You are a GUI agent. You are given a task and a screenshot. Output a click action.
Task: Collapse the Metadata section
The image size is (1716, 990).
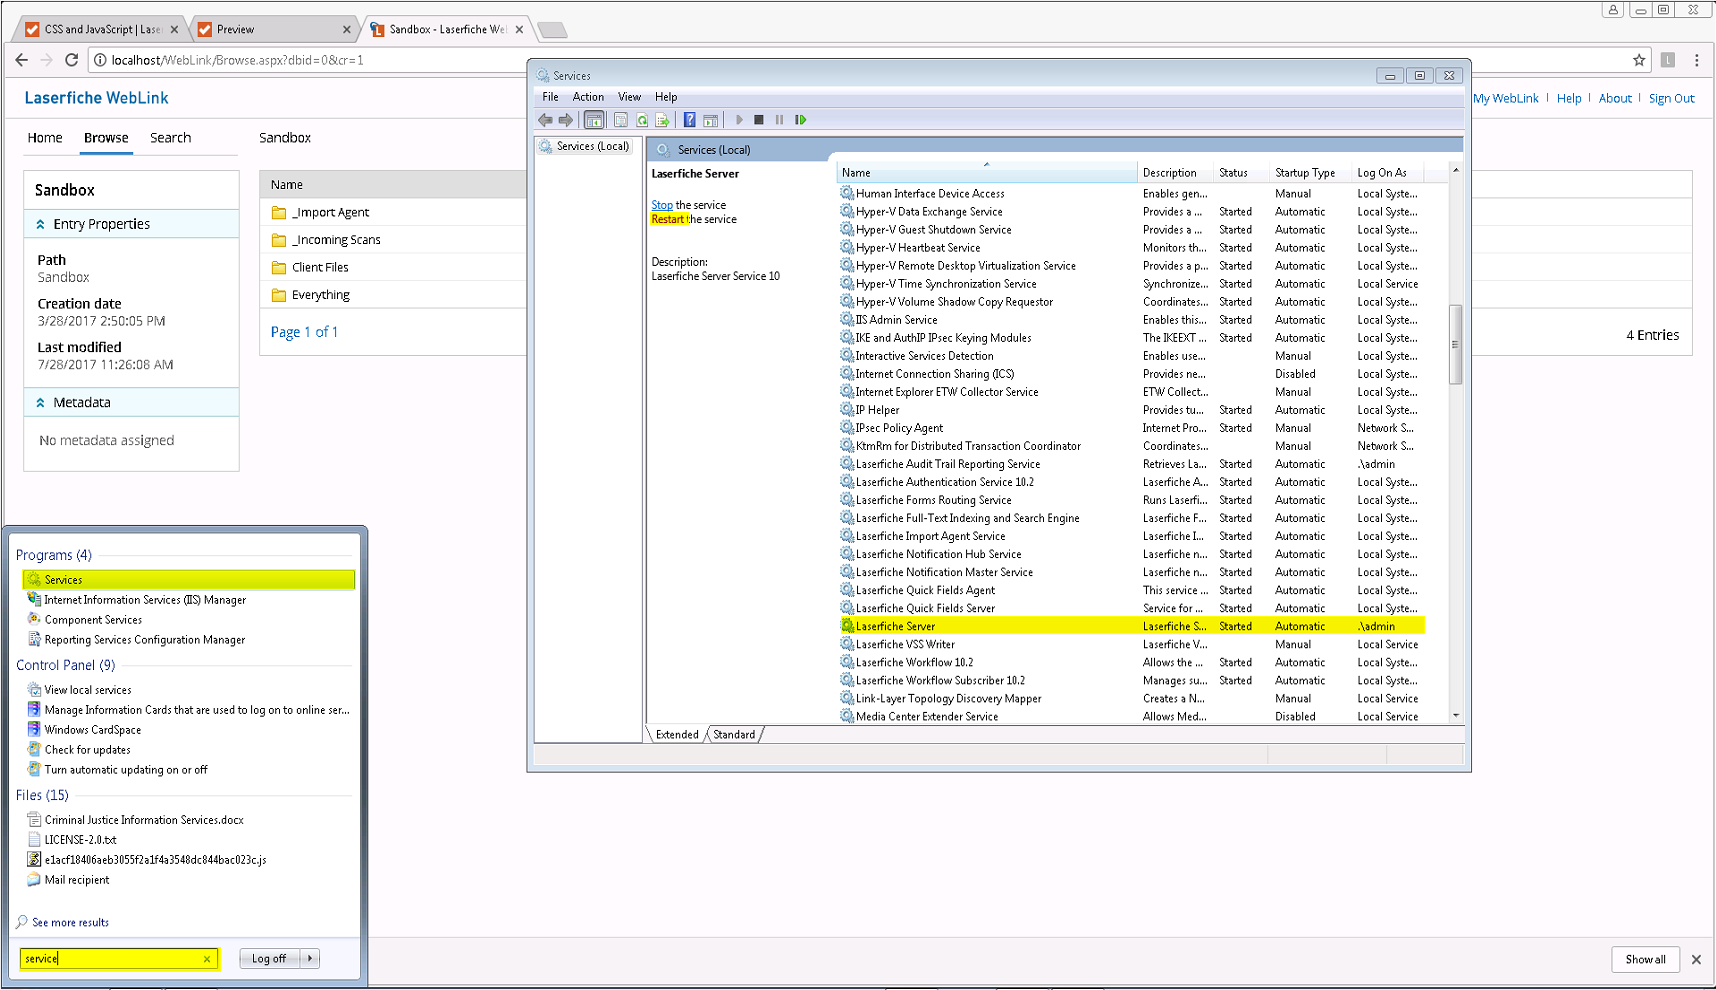[x=40, y=402]
